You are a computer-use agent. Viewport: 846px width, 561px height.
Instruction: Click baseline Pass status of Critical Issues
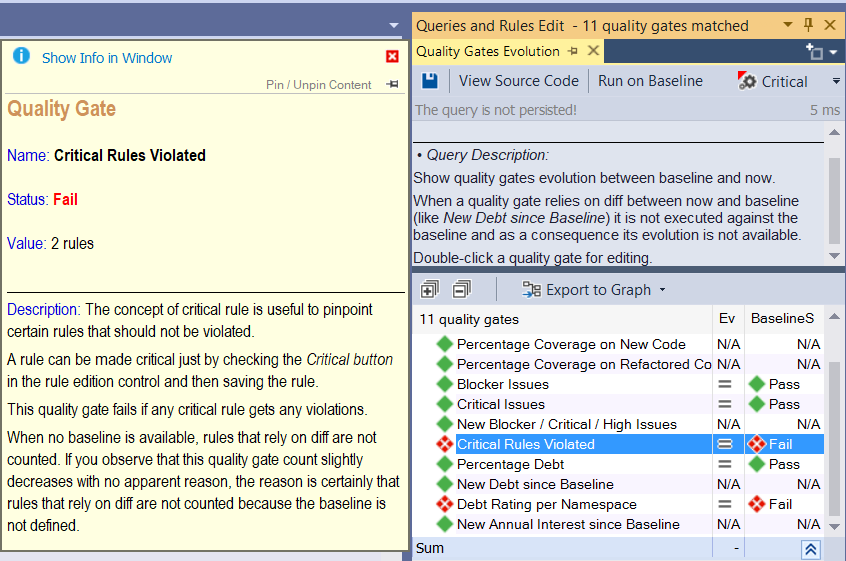[774, 404]
